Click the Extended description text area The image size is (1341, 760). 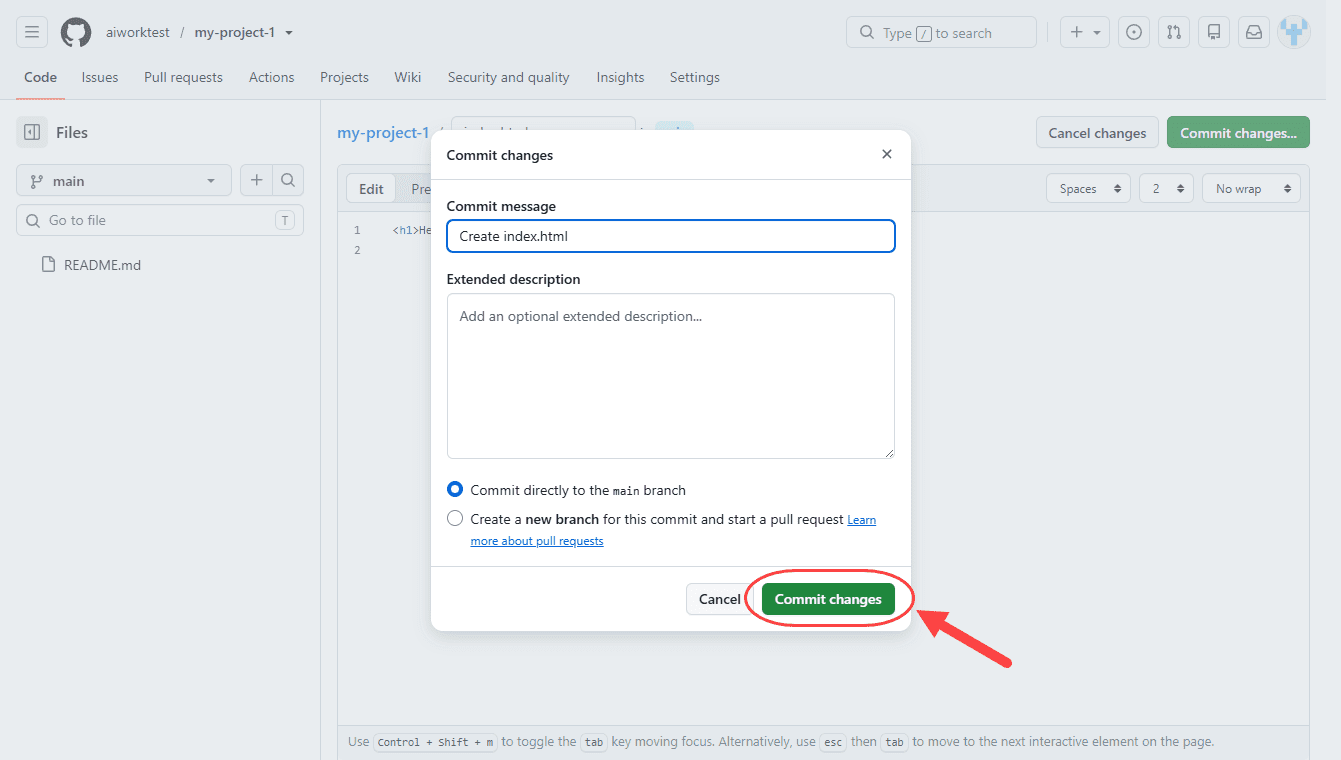click(671, 376)
